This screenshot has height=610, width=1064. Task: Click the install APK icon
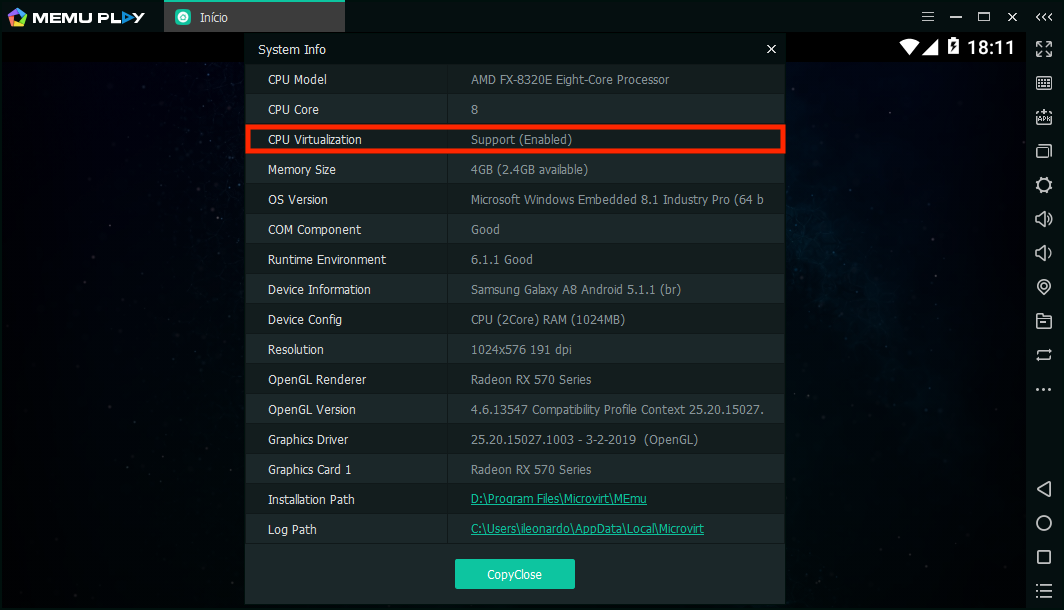(x=1044, y=117)
